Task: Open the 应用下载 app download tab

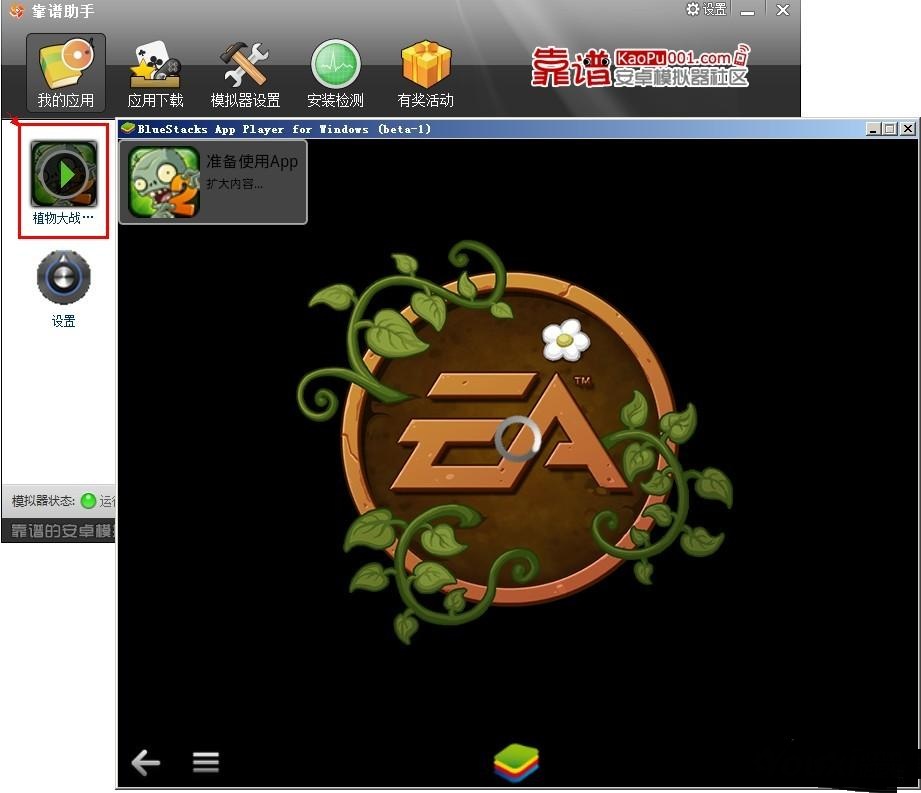Action: pyautogui.click(x=156, y=74)
